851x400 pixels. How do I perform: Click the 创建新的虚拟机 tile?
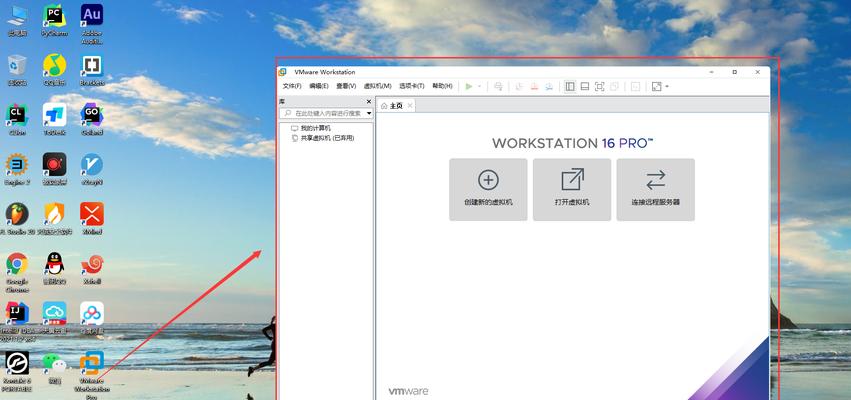click(x=488, y=189)
